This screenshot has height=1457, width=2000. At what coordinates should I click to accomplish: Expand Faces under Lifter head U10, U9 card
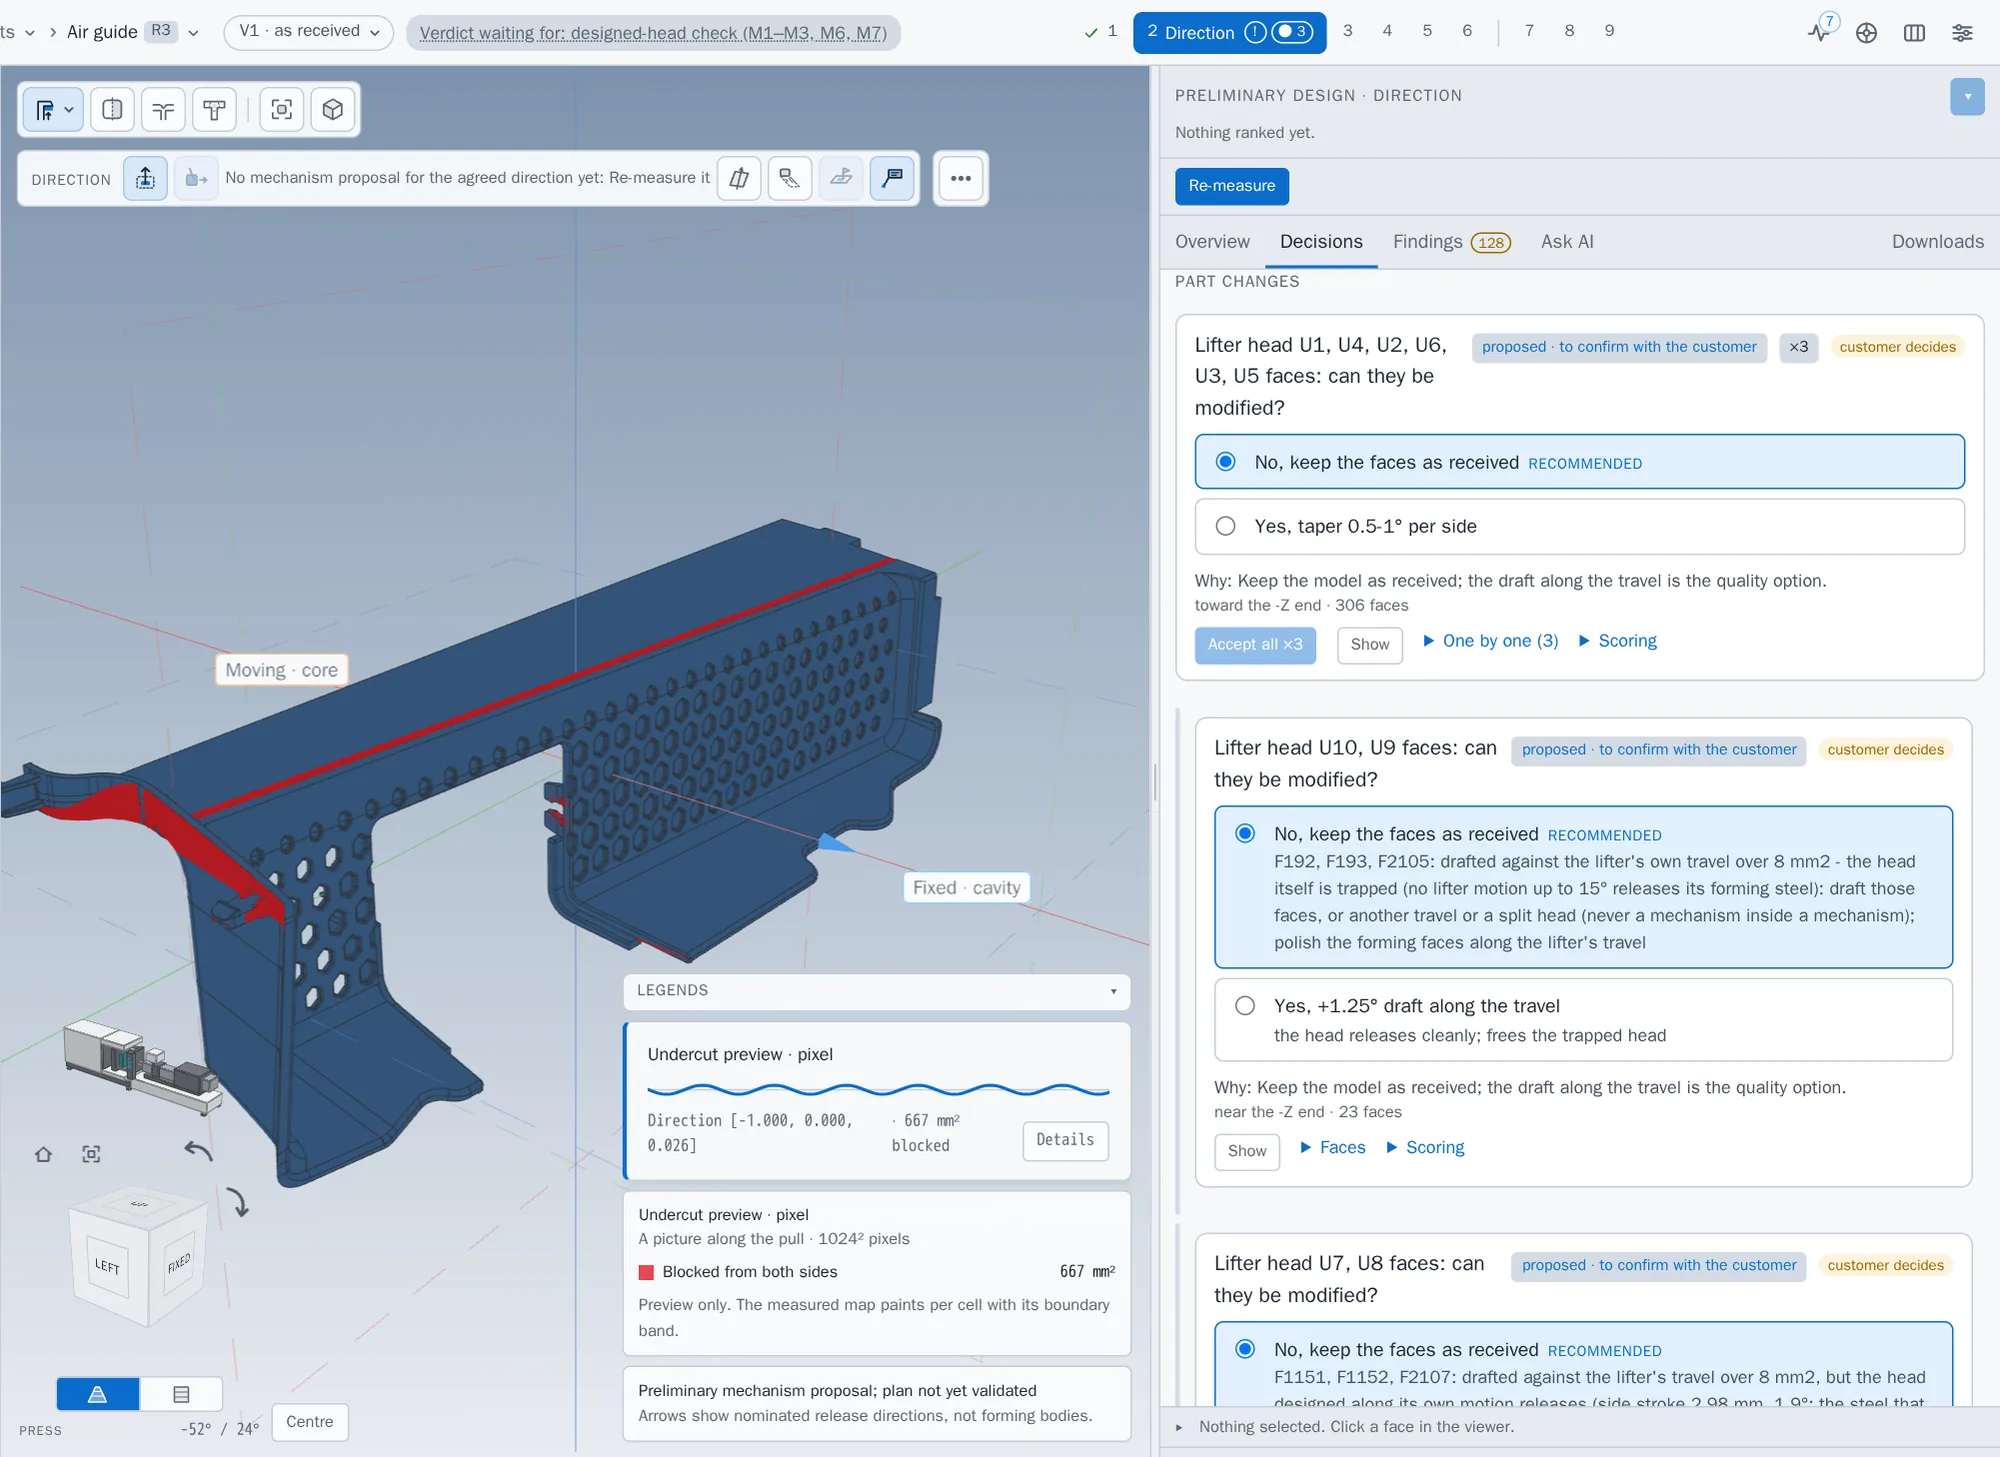1332,1148
